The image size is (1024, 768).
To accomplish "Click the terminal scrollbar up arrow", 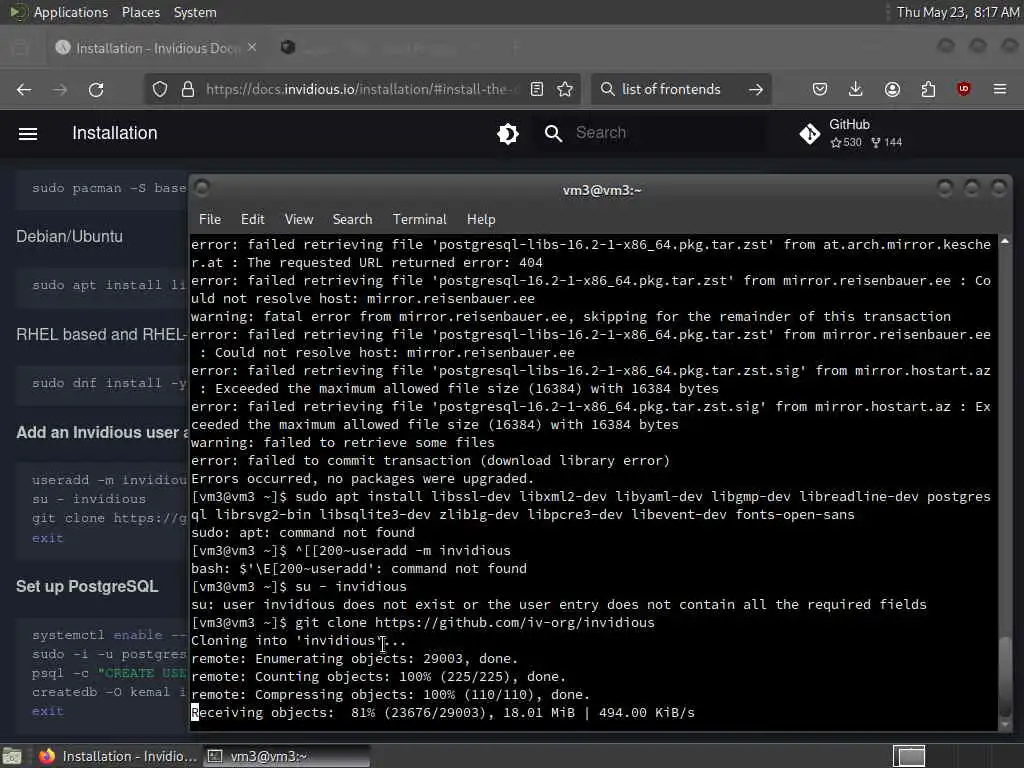I will pos(1005,242).
